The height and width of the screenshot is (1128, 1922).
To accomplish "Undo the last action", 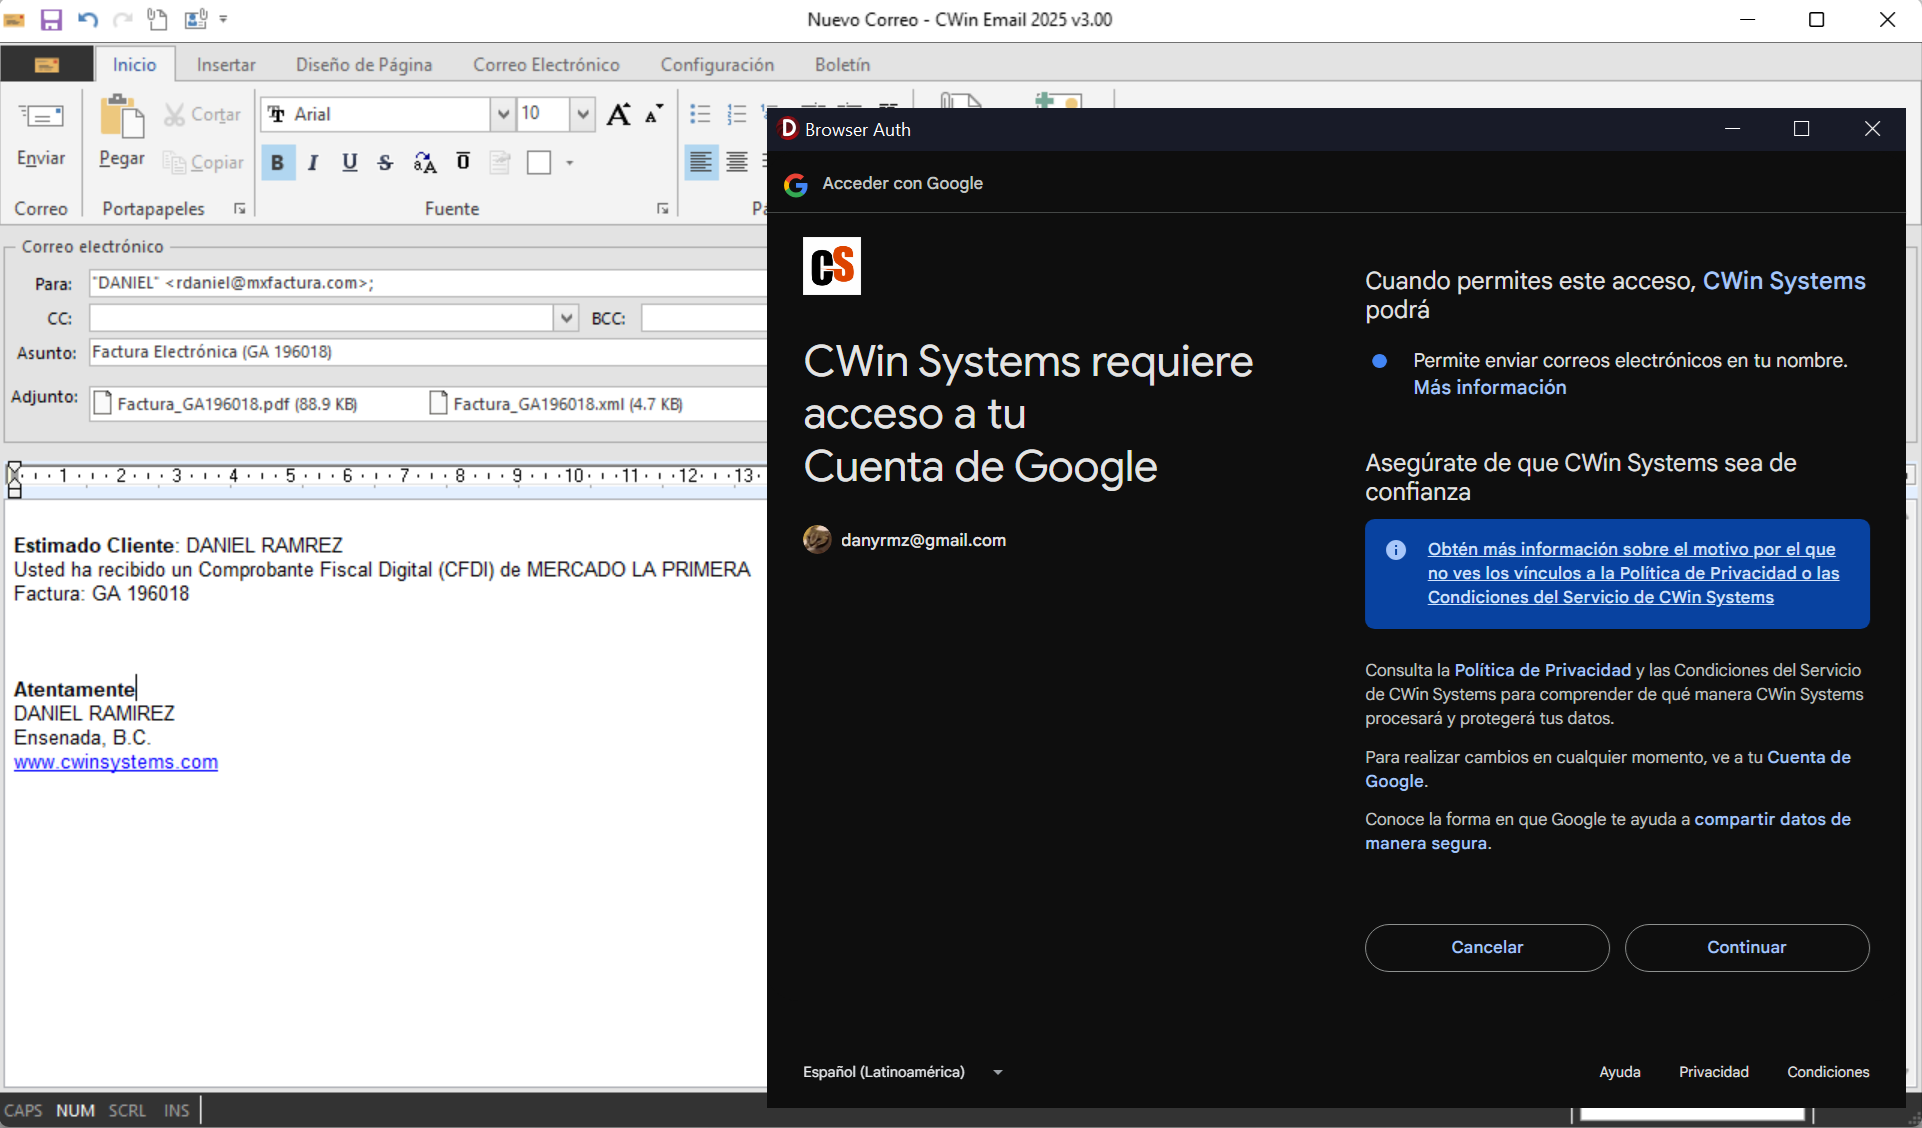I will coord(87,19).
